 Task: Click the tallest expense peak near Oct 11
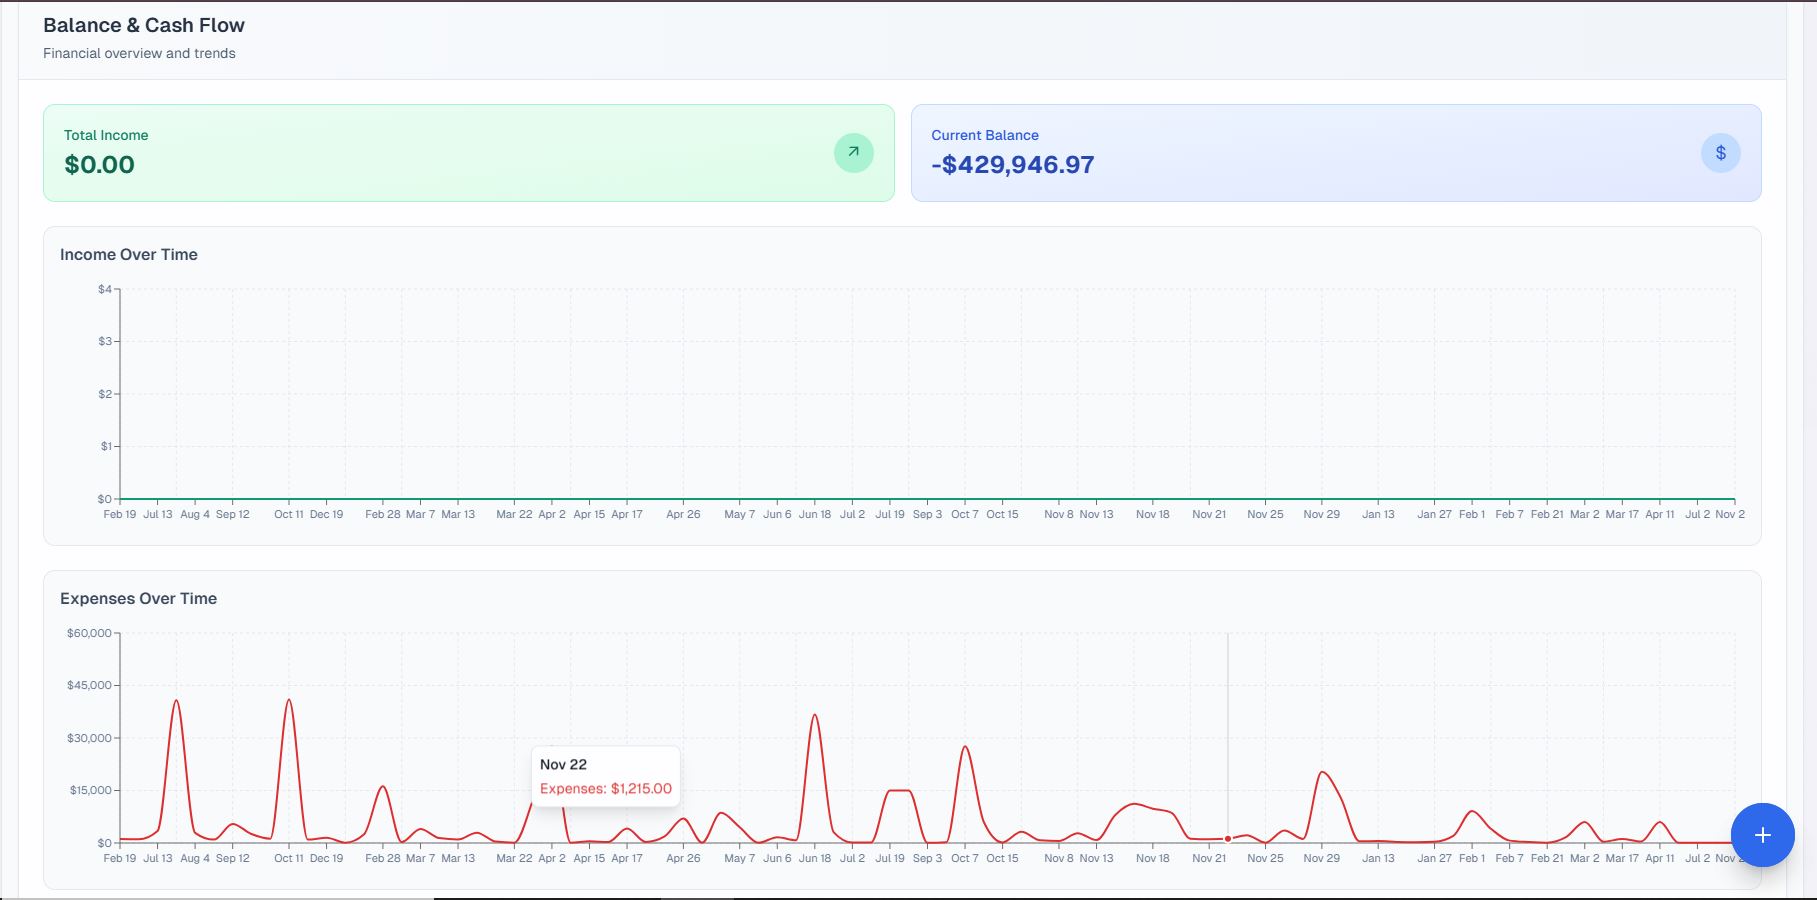[288, 702]
